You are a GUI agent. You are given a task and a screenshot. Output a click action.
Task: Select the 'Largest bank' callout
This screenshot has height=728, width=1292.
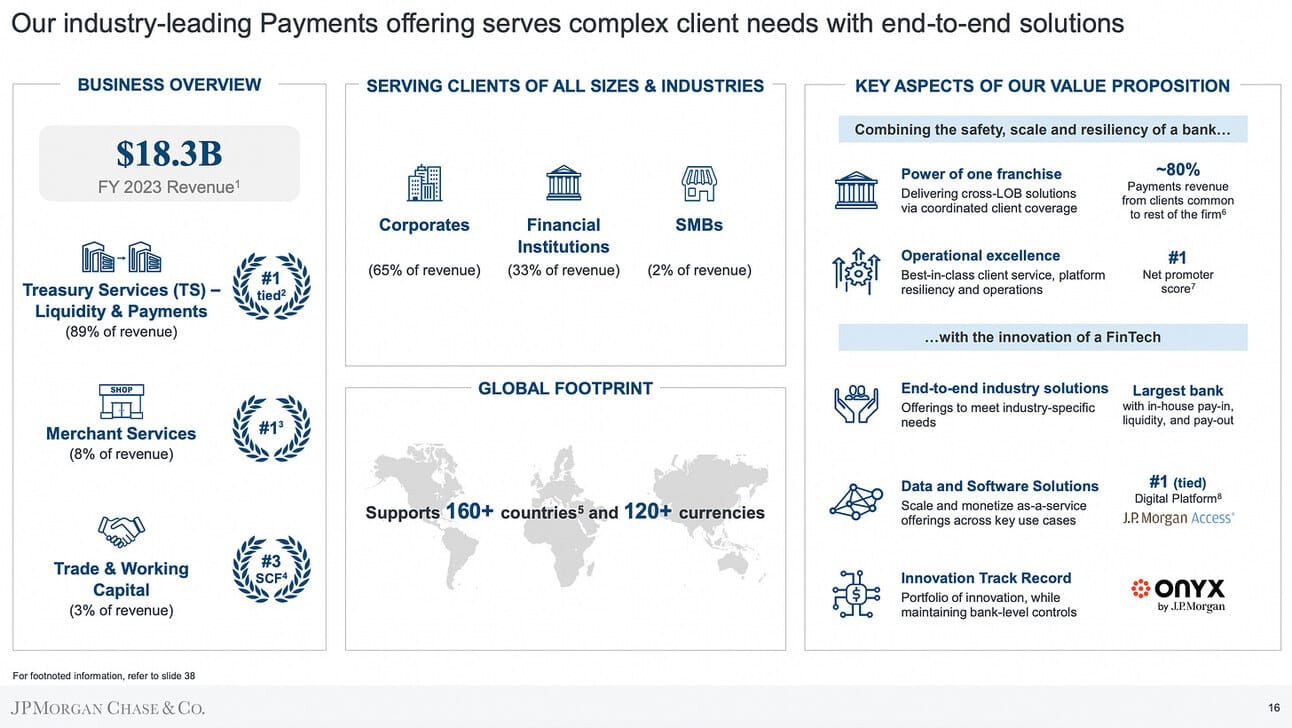tap(1177, 390)
